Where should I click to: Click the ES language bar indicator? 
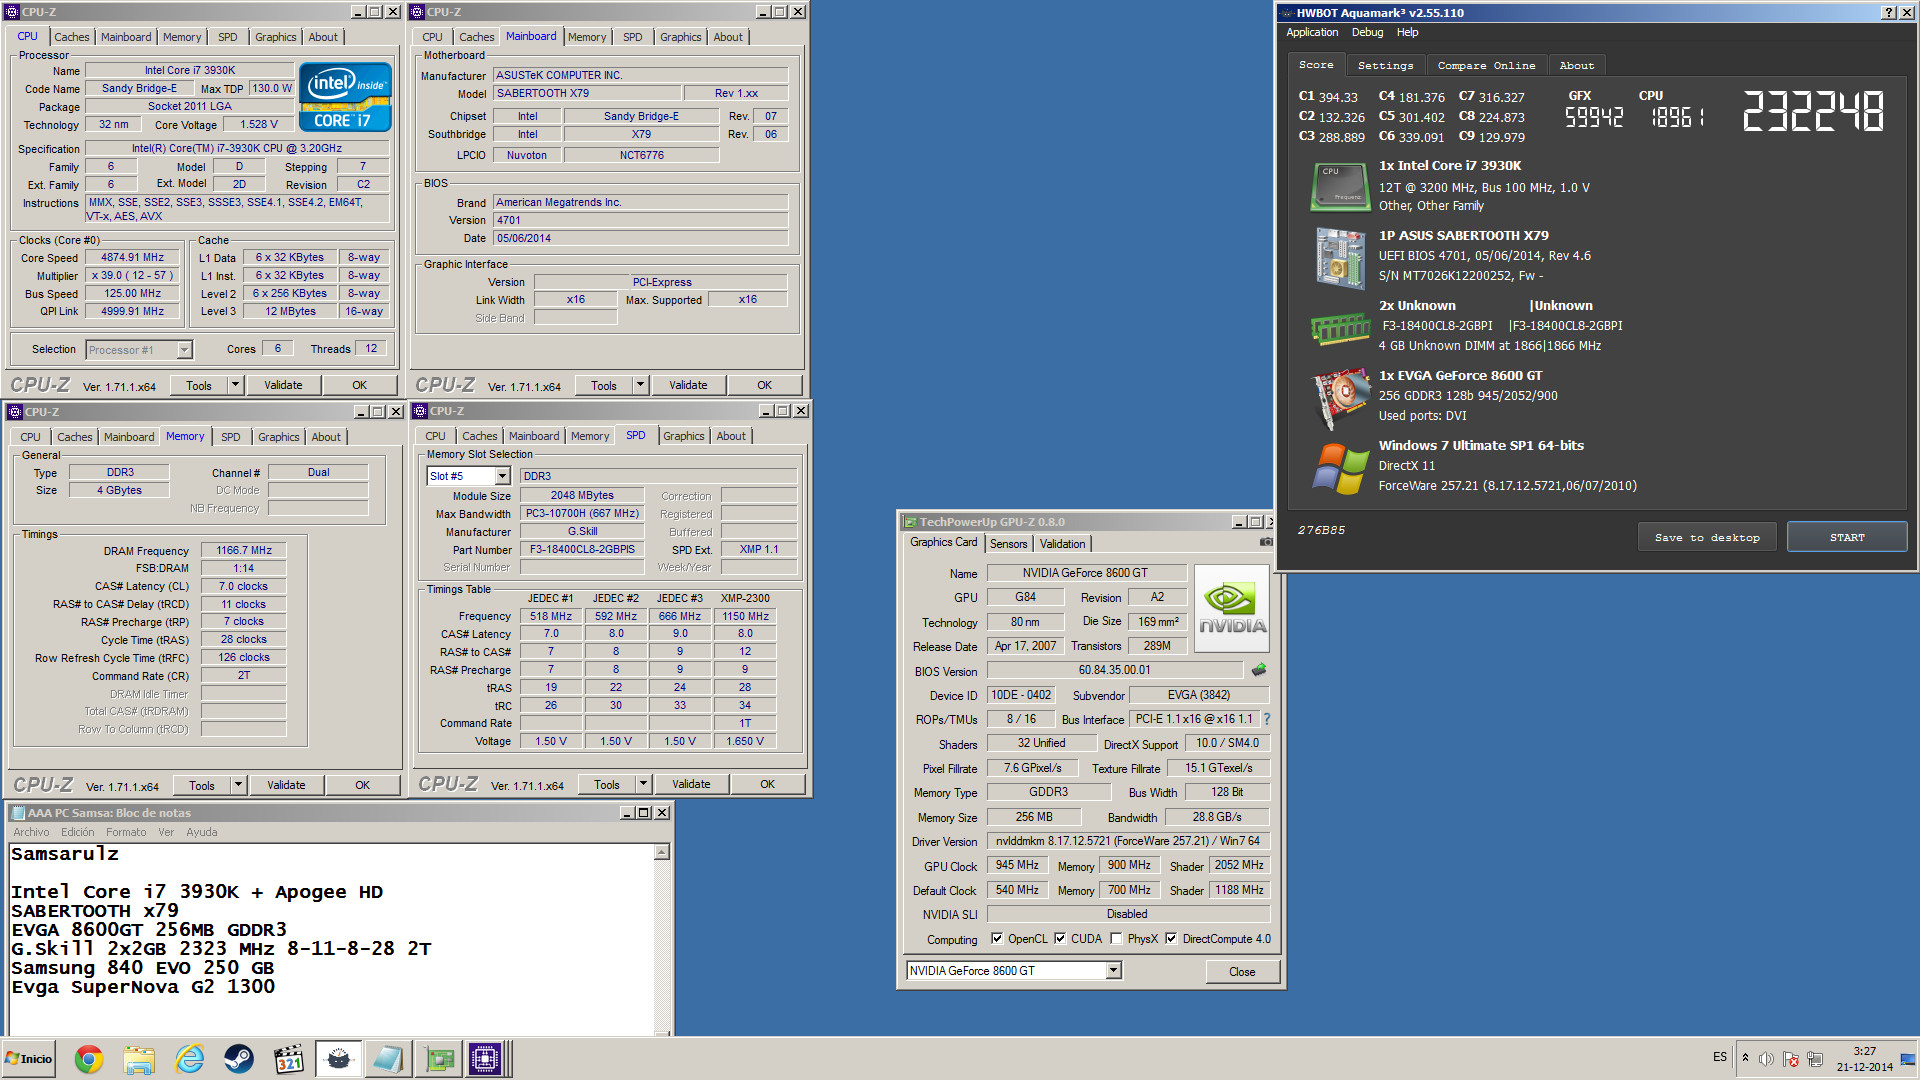point(1719,1057)
